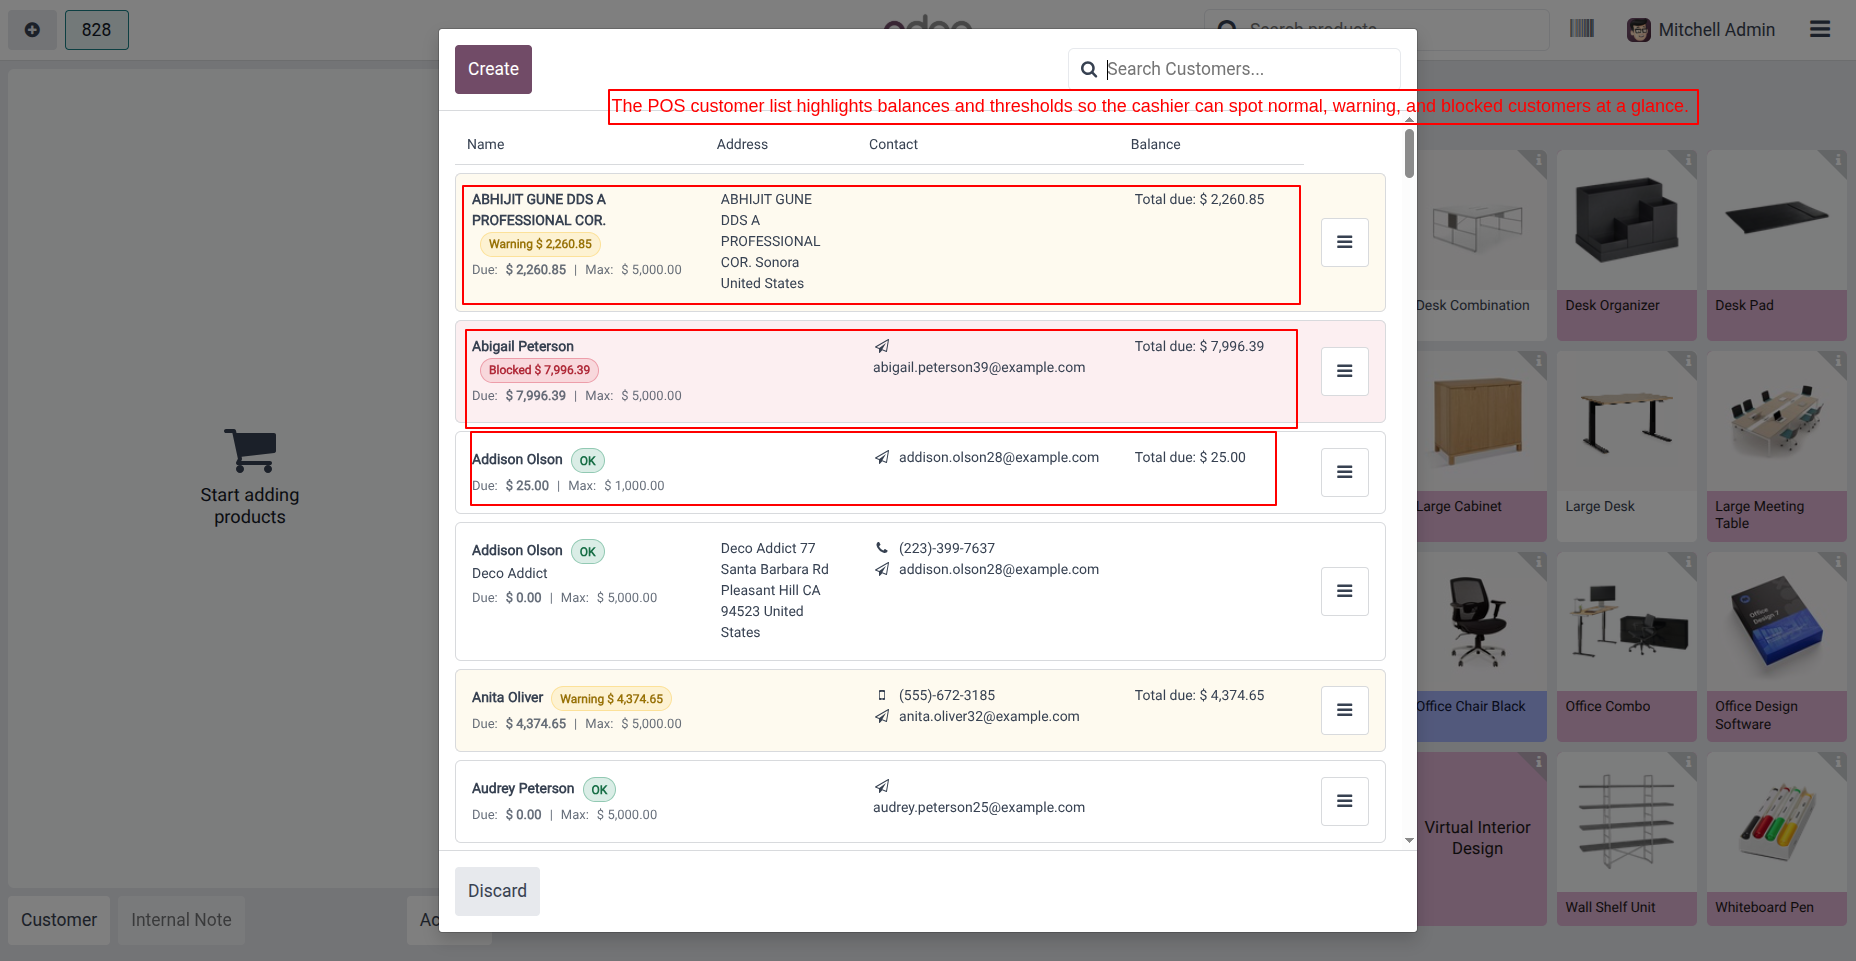Click email icon for abigail.peterson39@example.com

click(x=882, y=346)
